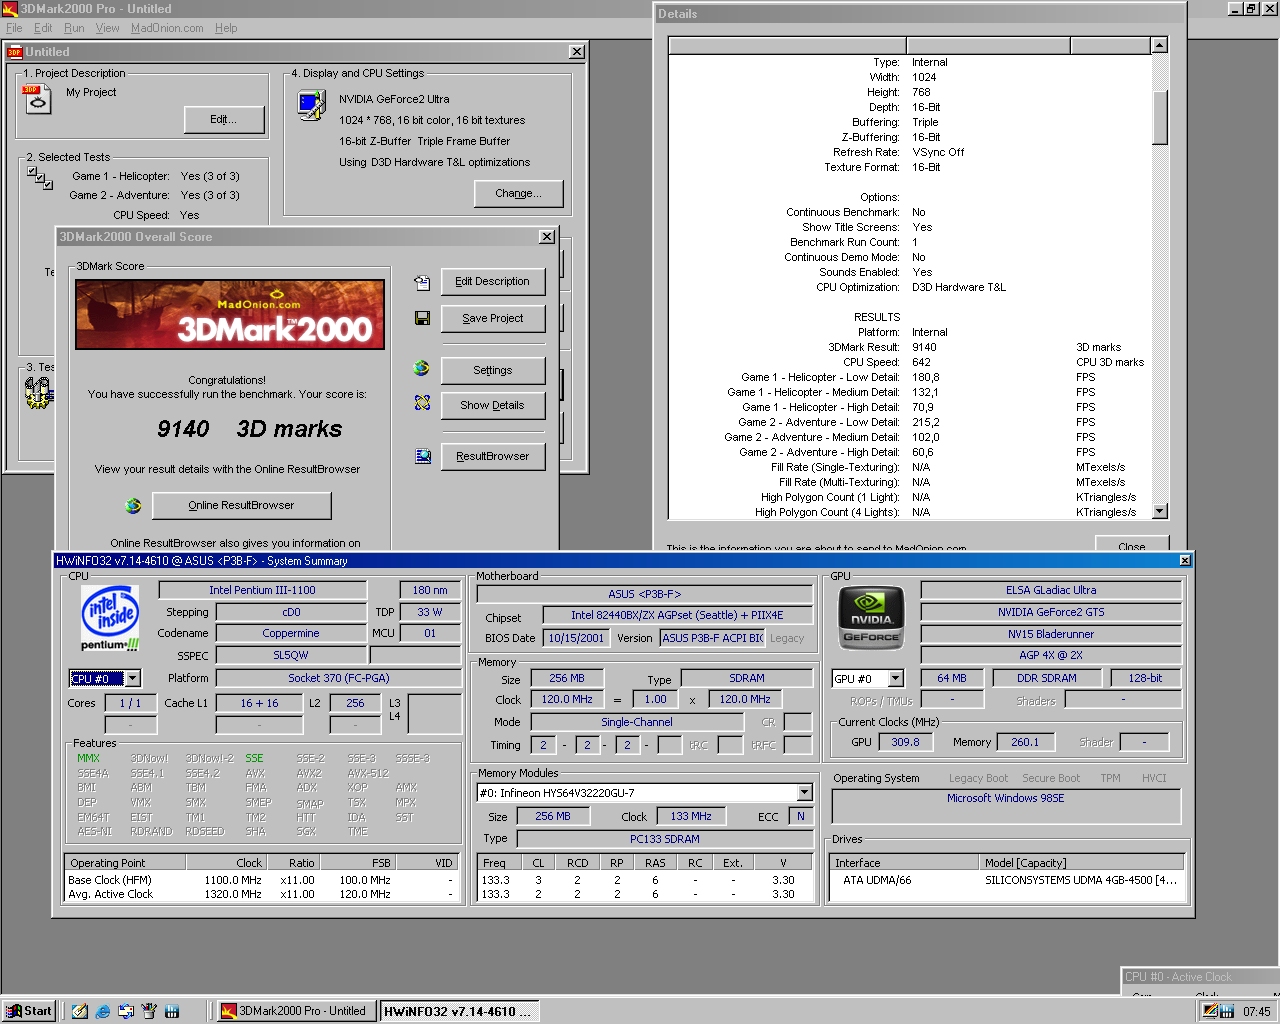Click the ResultBrowser button
Screen dimensions: 1280x1024
pyautogui.click(x=493, y=457)
